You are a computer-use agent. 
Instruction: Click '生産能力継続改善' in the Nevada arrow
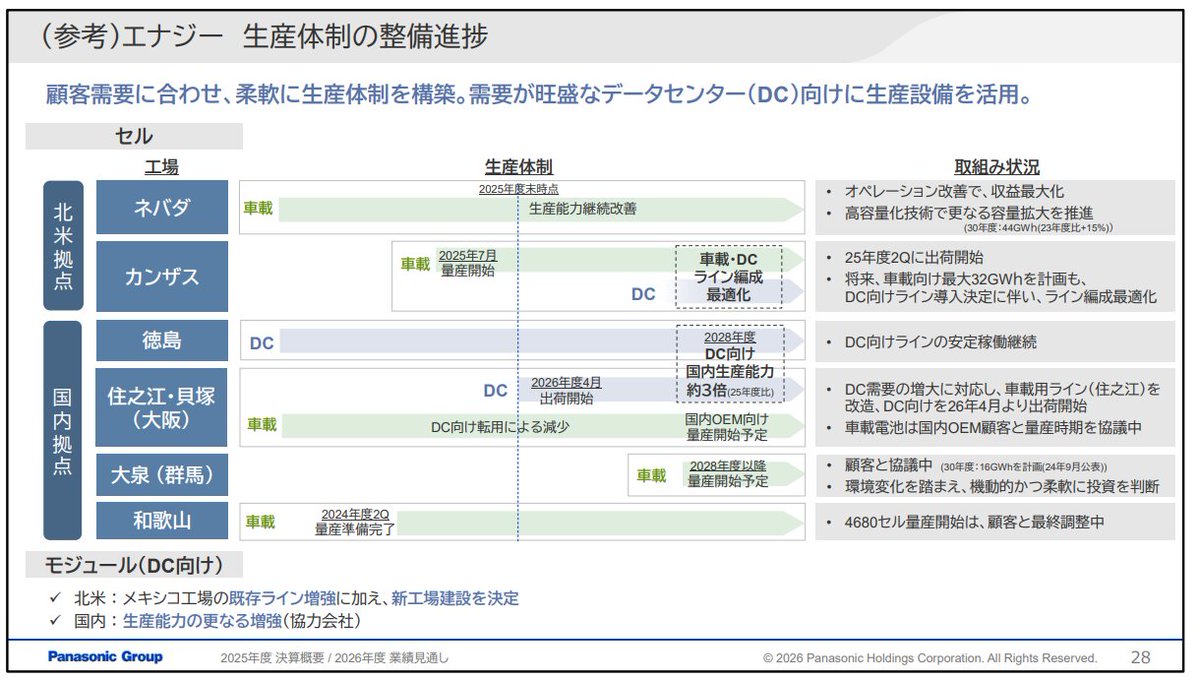pos(582,209)
